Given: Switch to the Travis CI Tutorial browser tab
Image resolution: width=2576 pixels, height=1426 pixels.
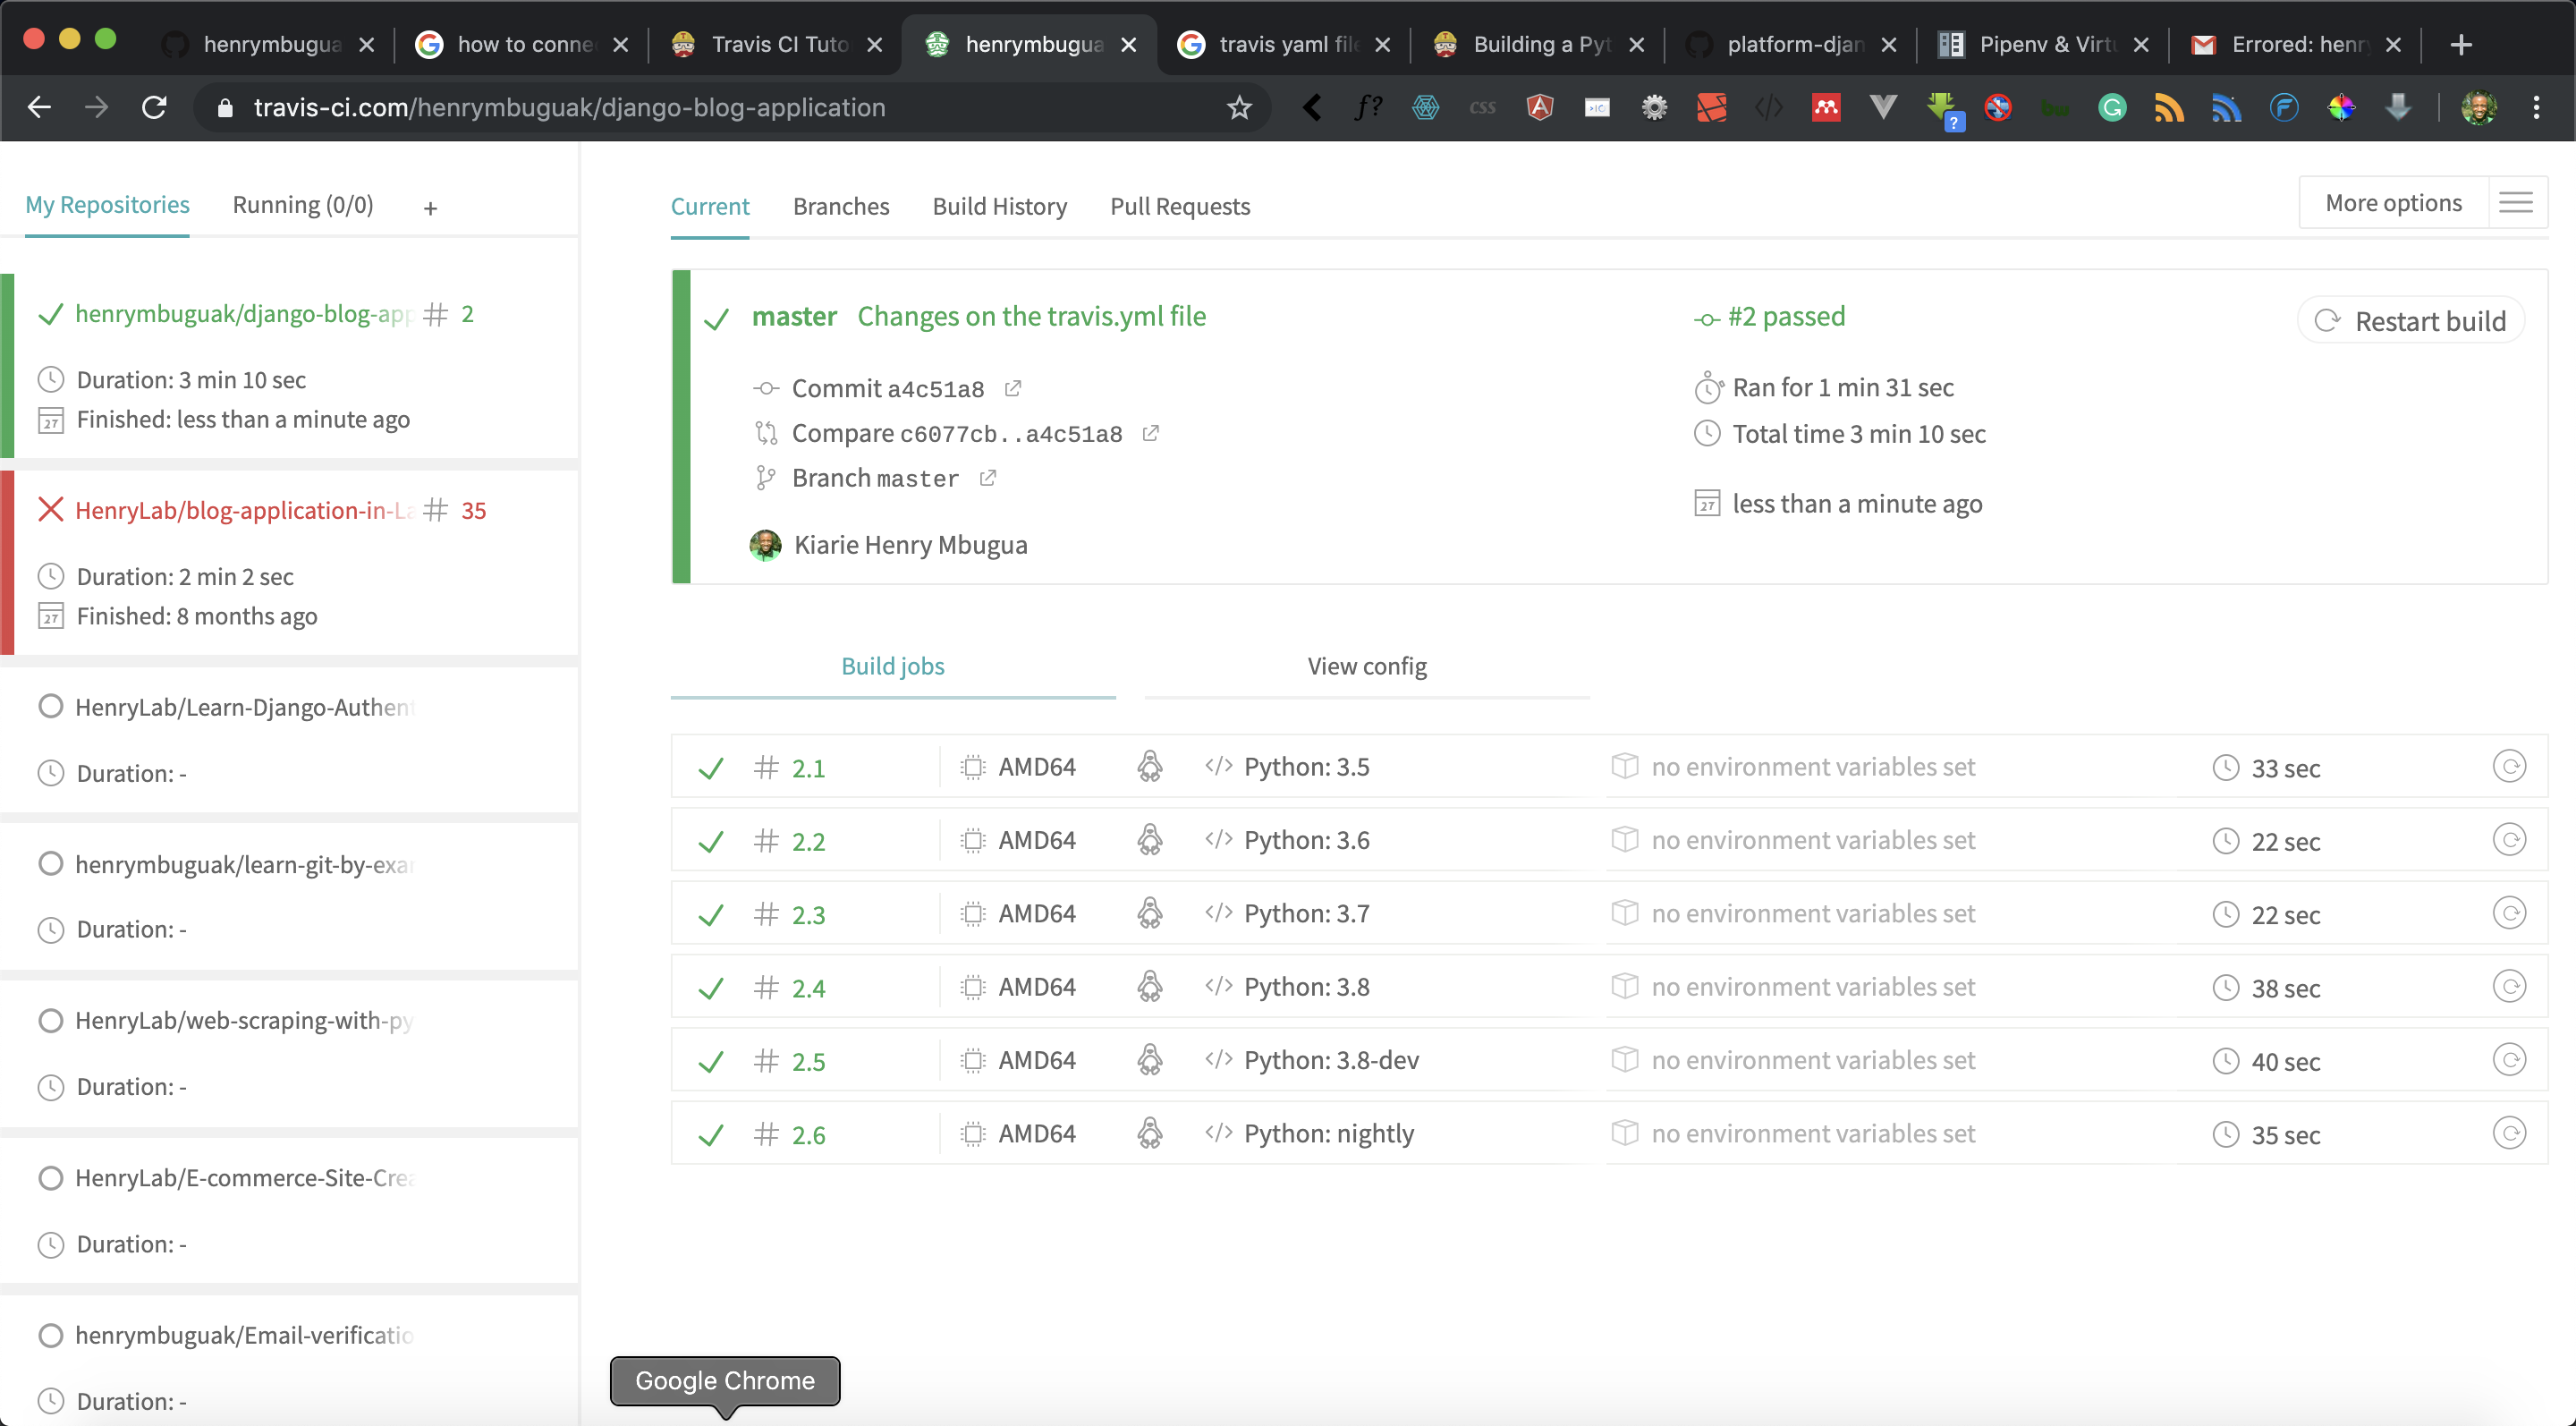Looking at the screenshot, I should 778,45.
